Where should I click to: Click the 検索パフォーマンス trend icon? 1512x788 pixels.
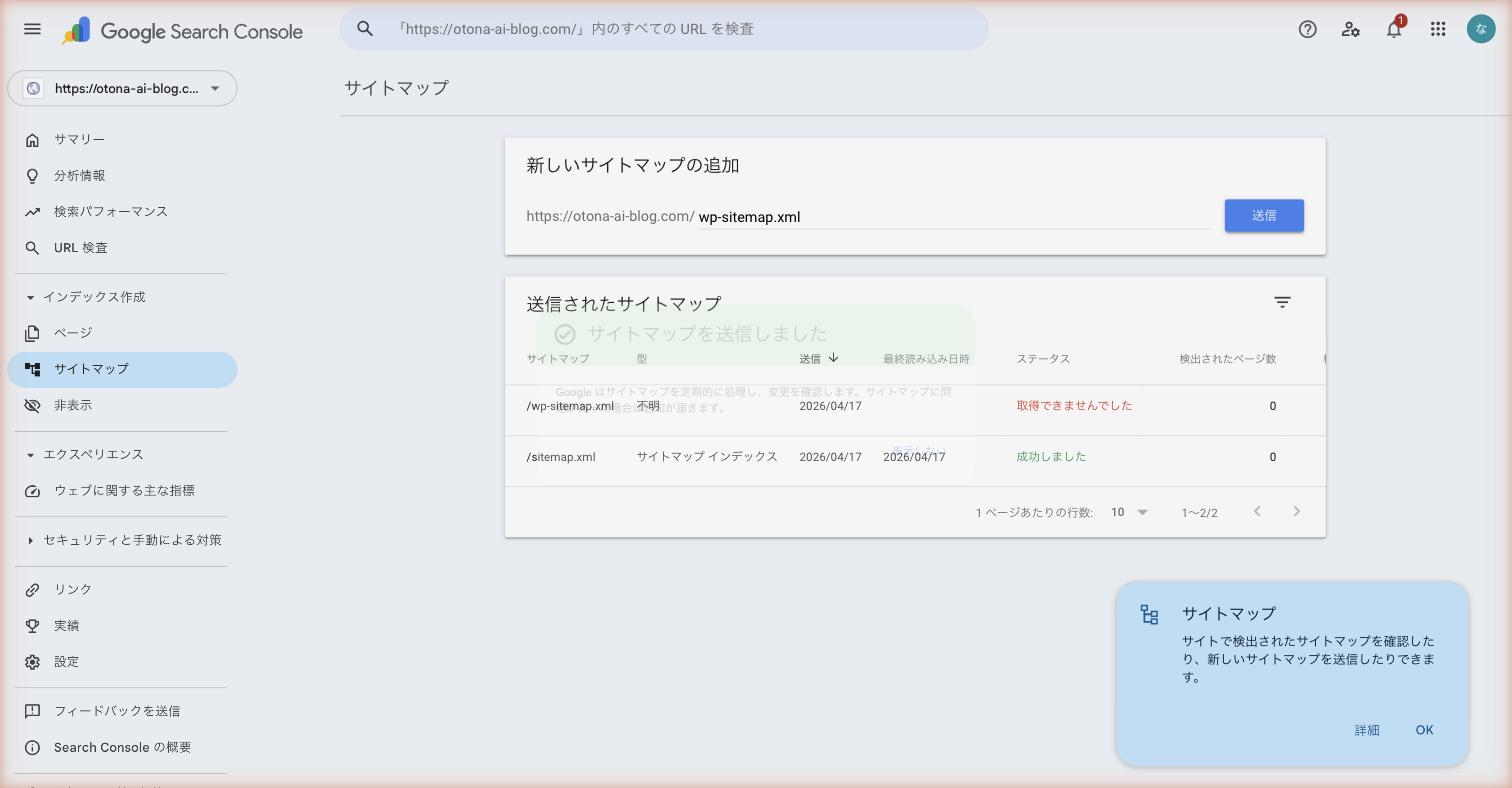[x=32, y=212]
